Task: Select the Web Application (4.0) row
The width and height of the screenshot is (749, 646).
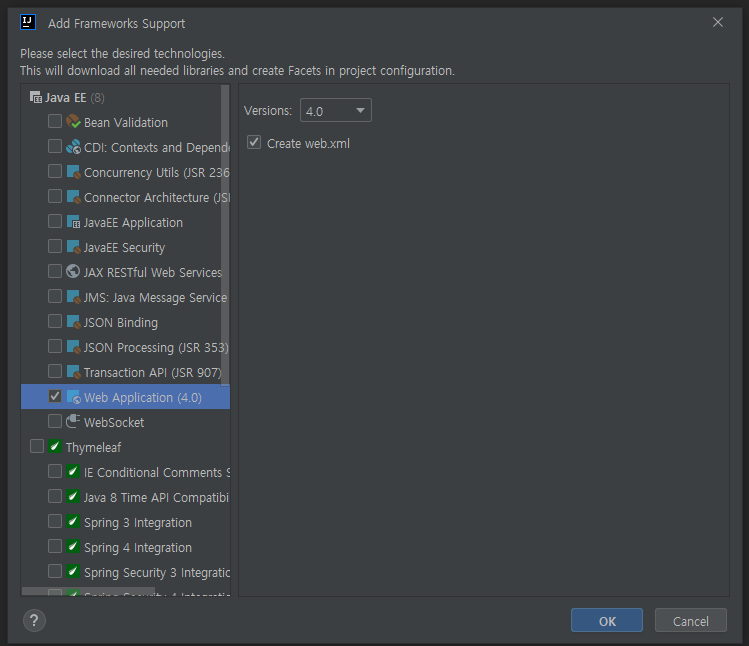Action: tap(125, 397)
